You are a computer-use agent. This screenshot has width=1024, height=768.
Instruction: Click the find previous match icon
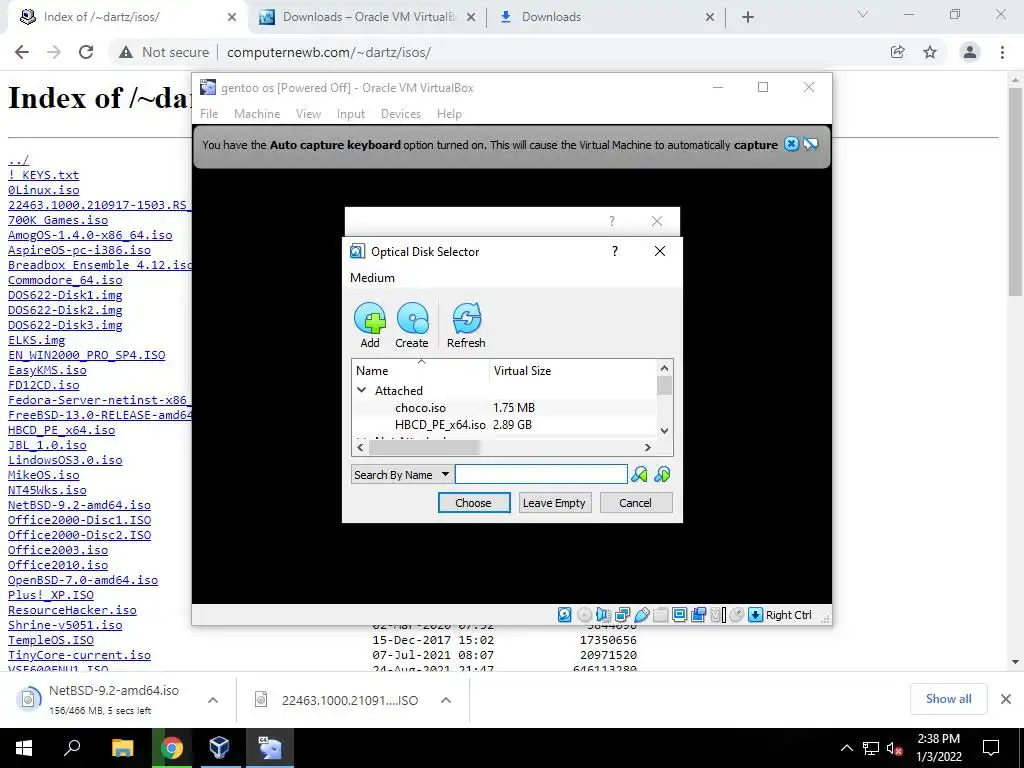click(639, 474)
